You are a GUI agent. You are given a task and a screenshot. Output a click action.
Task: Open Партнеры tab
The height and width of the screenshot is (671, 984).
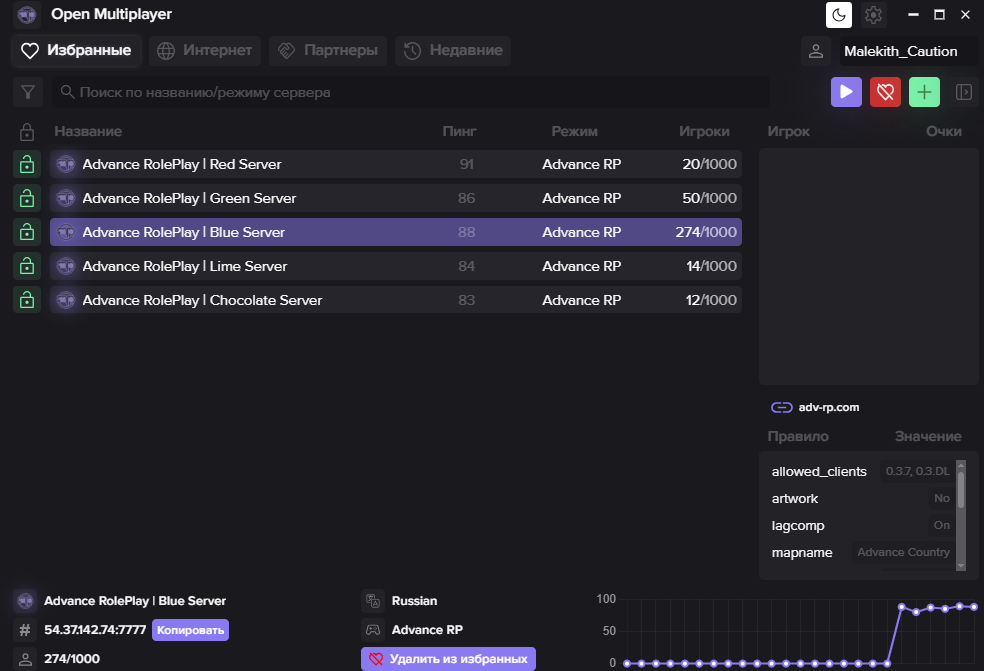point(328,51)
